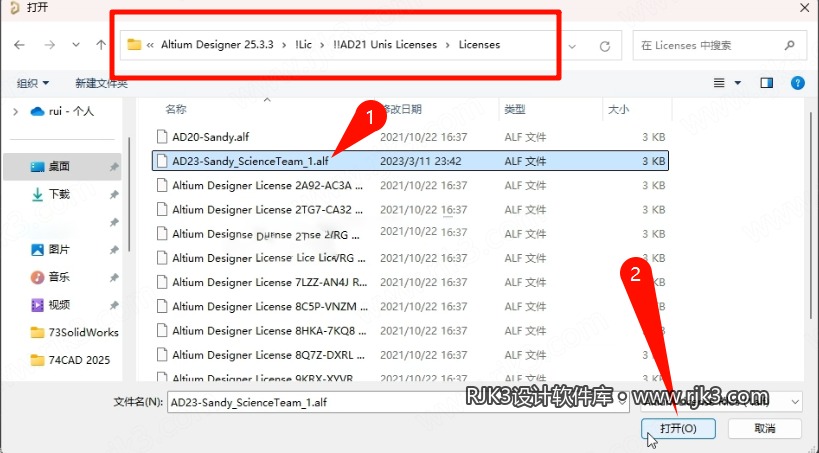
Task: Change view layout icon
Action: (x=719, y=83)
